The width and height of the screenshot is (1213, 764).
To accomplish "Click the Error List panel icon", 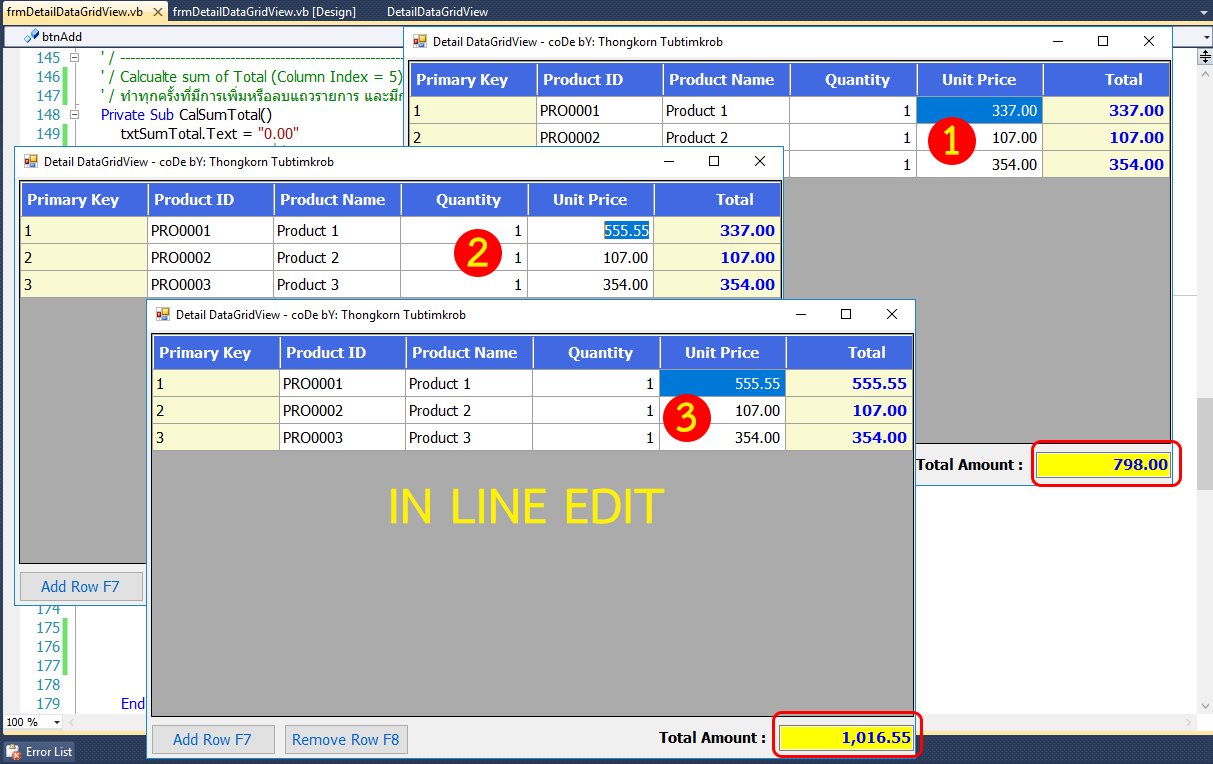I will (13, 751).
